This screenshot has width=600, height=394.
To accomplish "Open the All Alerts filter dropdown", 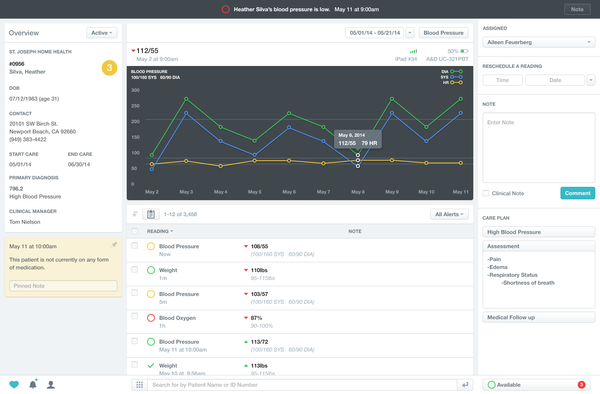I will 449,214.
